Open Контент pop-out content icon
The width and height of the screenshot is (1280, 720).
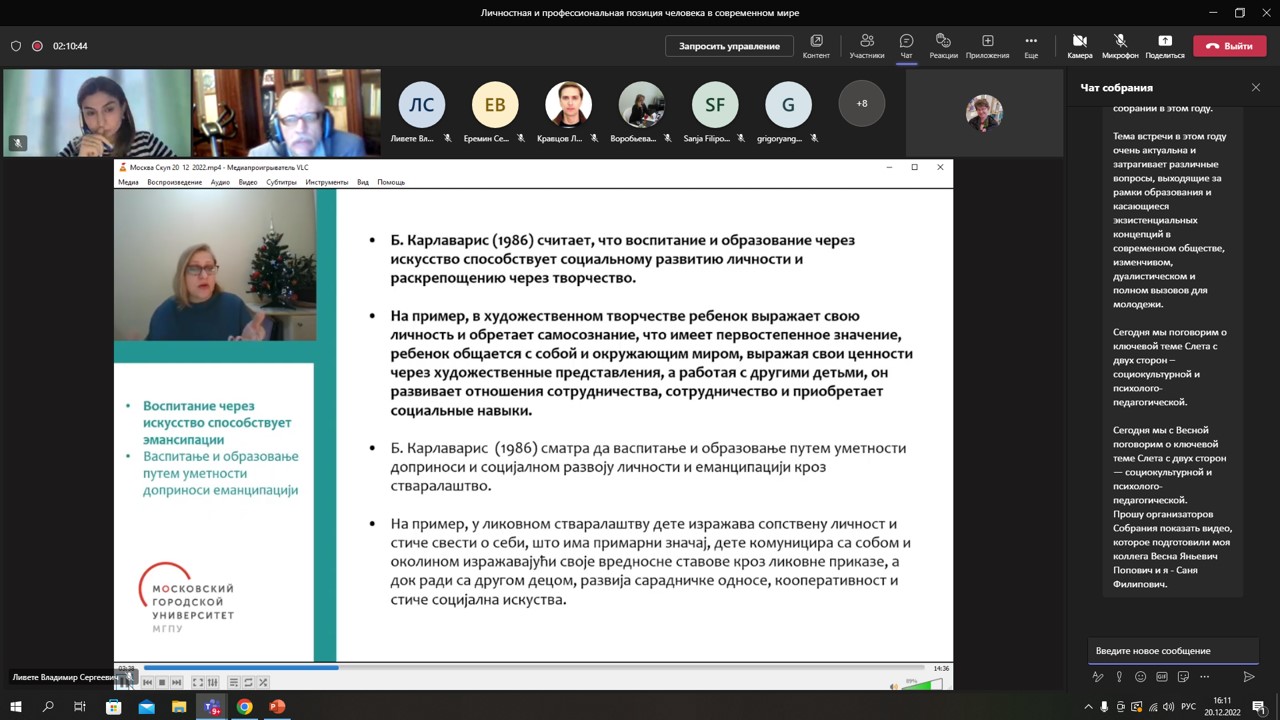pos(816,45)
